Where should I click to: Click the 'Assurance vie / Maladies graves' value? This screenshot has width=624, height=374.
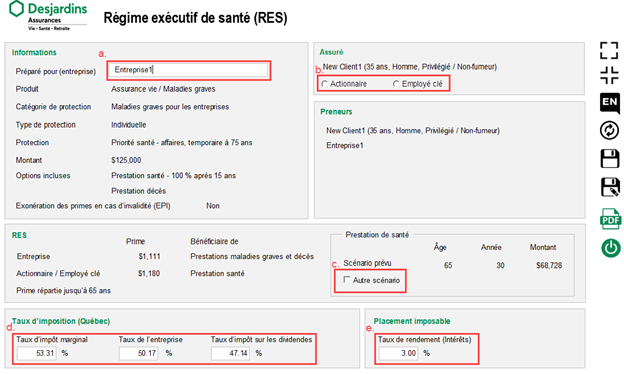(163, 89)
